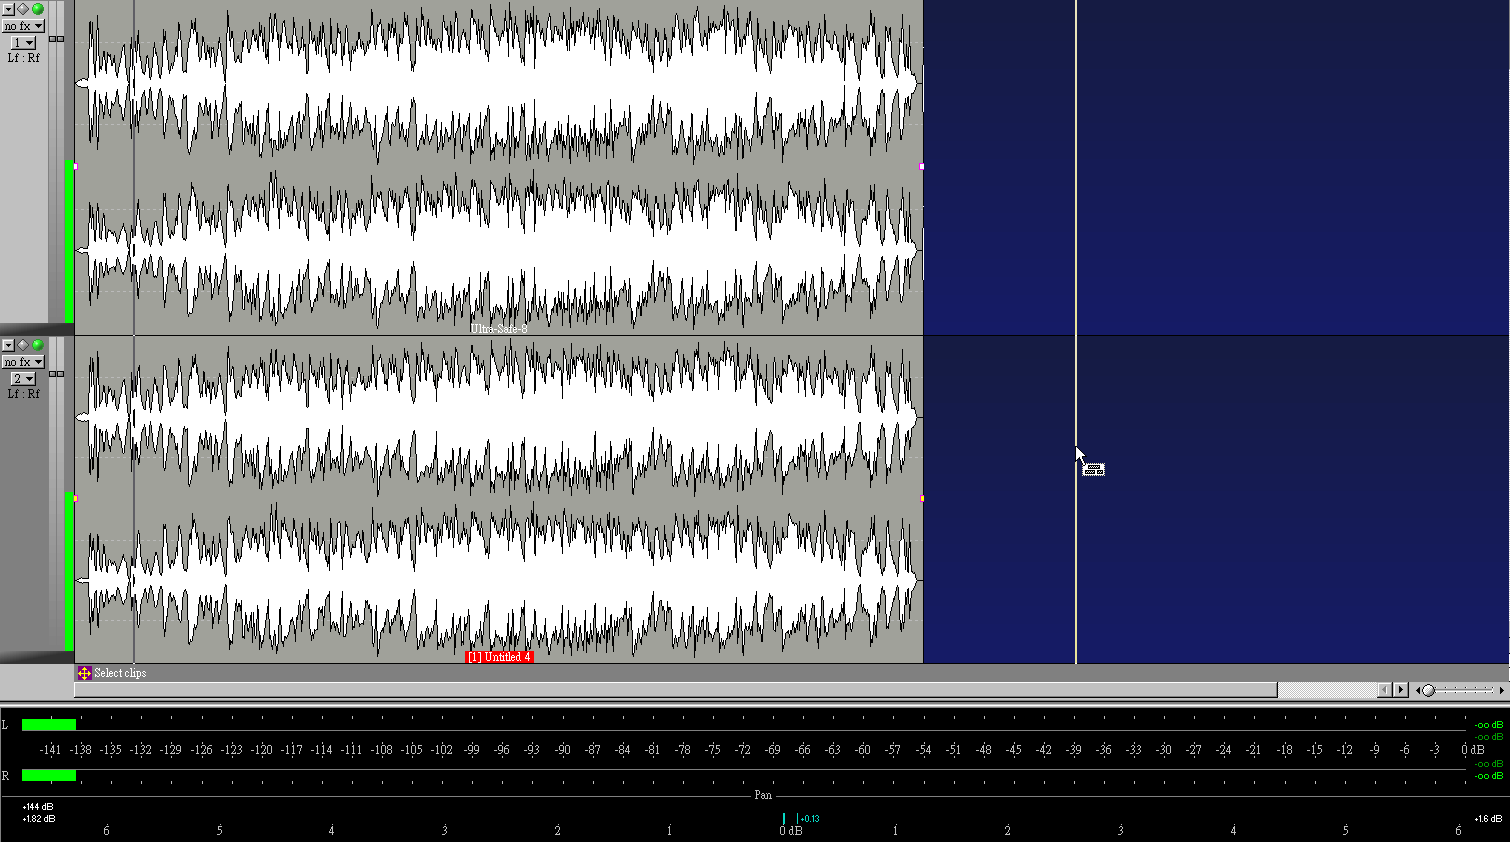Image resolution: width=1510 pixels, height=842 pixels.
Task: Open the channel '1' dropdown on track 1
Action: (x=23, y=43)
